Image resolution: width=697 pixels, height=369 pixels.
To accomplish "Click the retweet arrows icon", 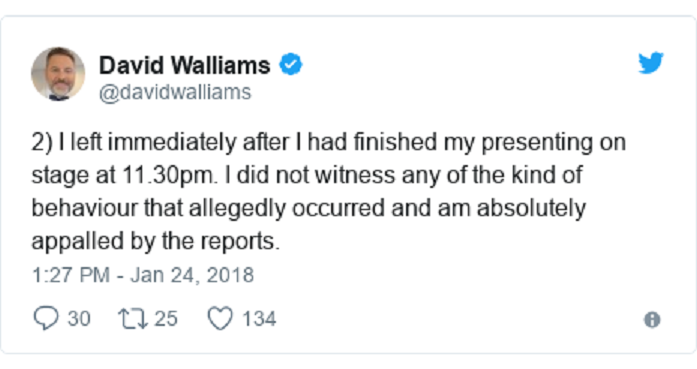I will (x=133, y=319).
